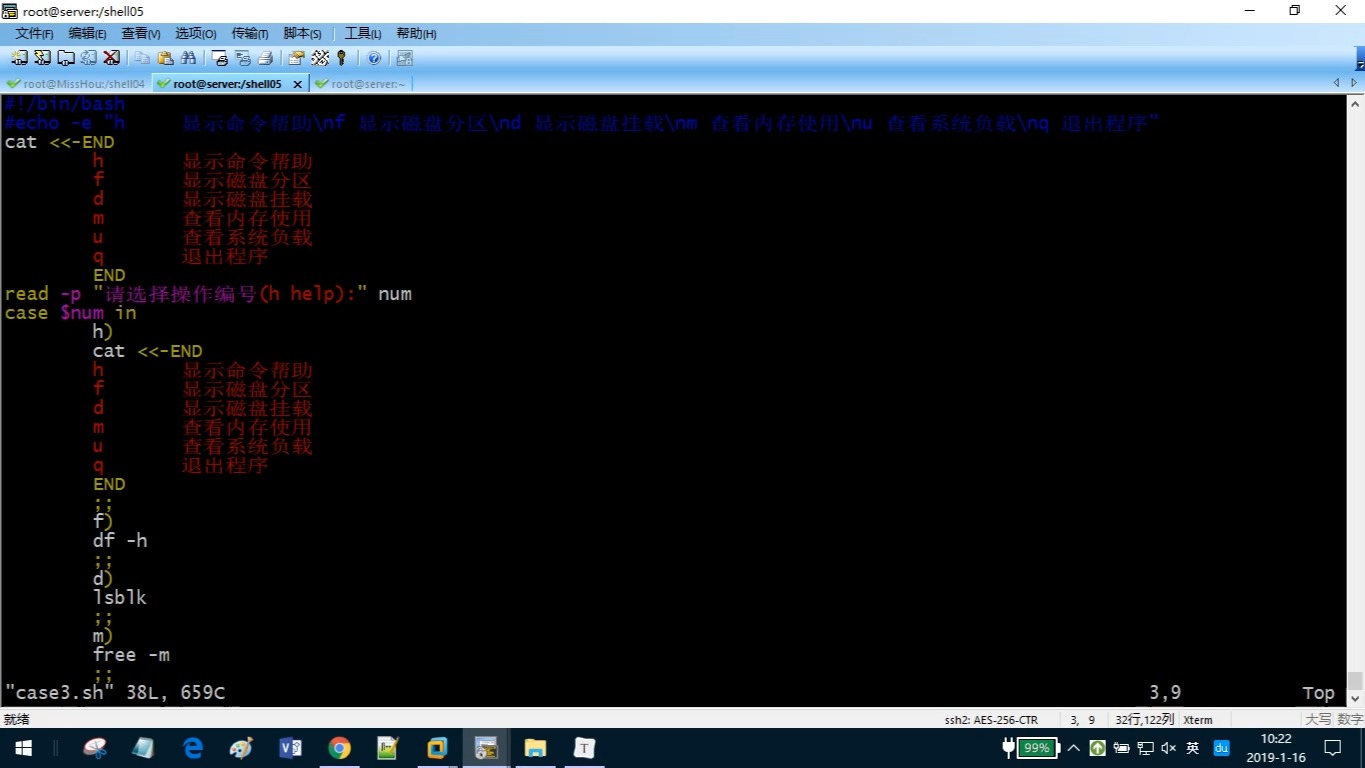Click the 'df -h' command line
The image size is (1365, 768).
coord(120,541)
